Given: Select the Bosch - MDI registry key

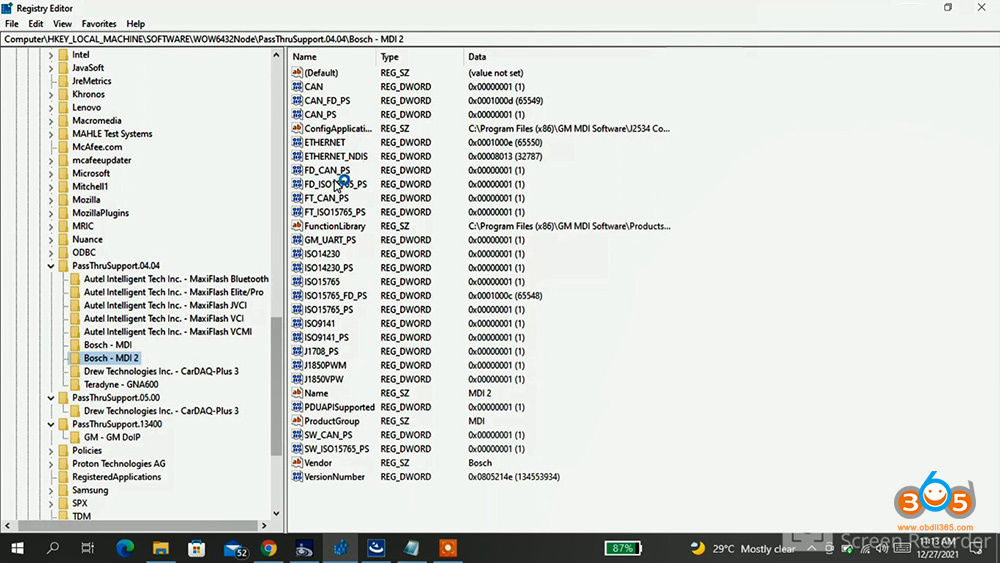Looking at the screenshot, I should click(x=107, y=345).
